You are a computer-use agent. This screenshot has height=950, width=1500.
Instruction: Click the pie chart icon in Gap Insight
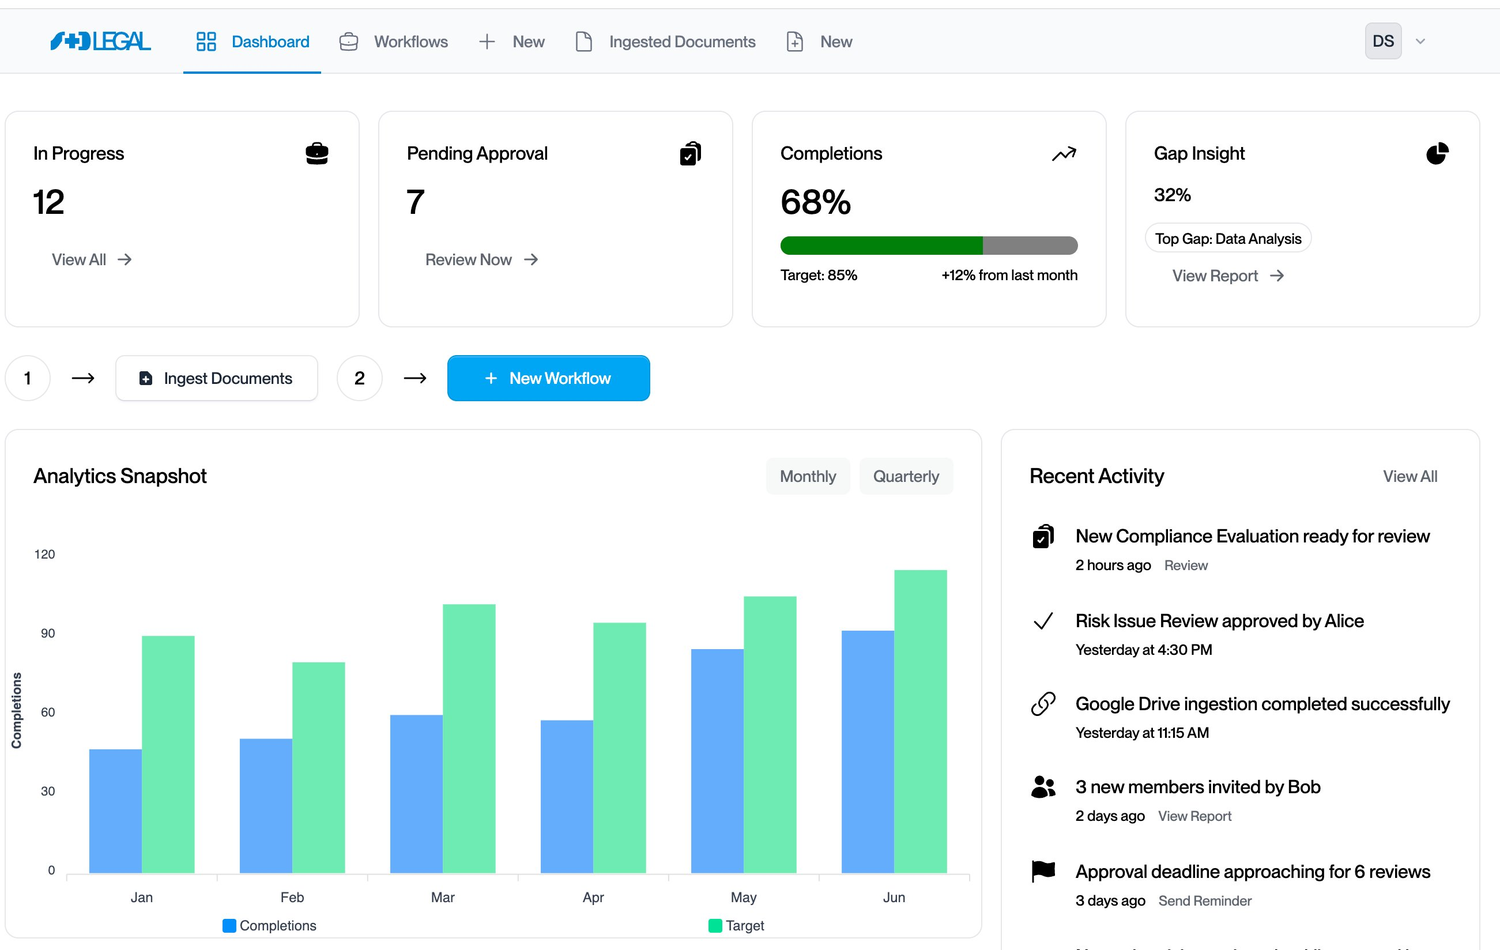1437,153
